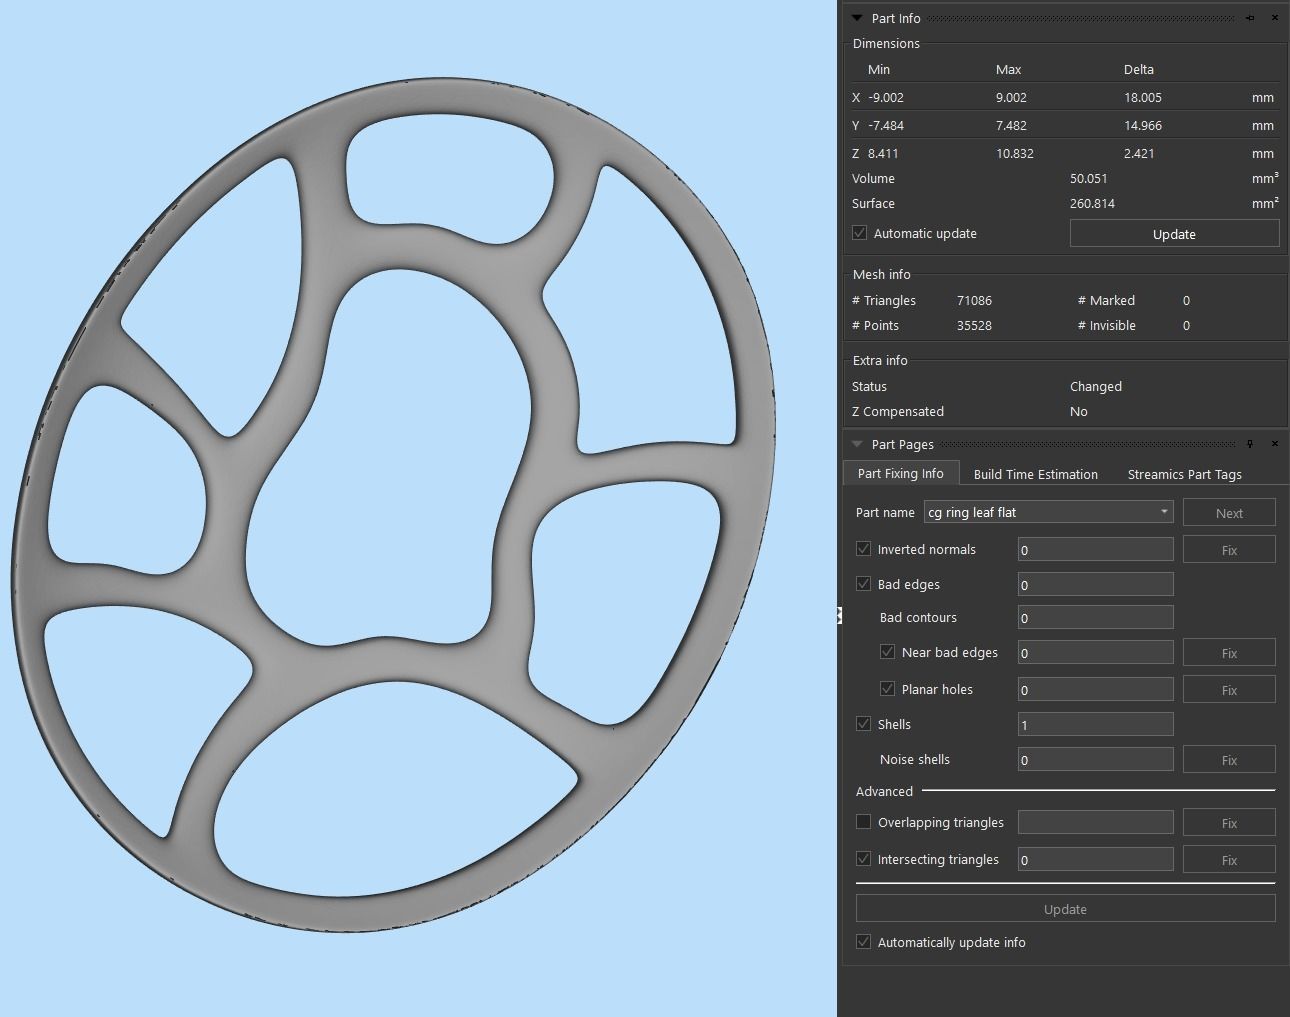Click the Advanced section label
The image size is (1290, 1017).
[884, 791]
